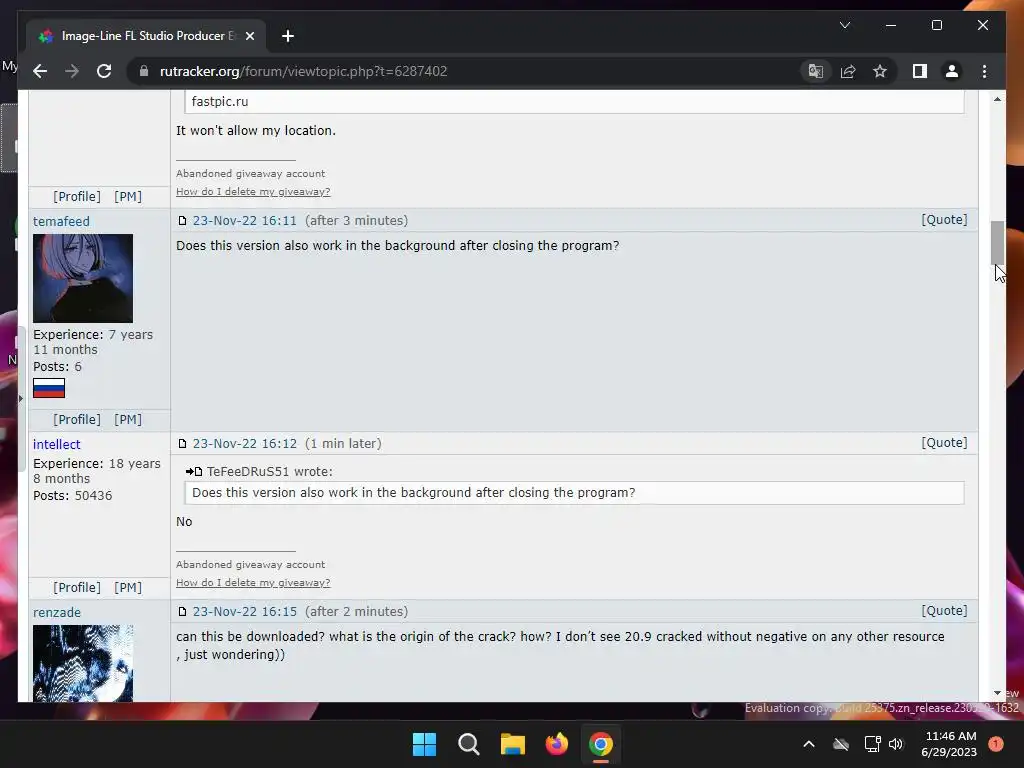Image resolution: width=1024 pixels, height=768 pixels.
Task: Open a new browser tab
Action: tap(287, 36)
